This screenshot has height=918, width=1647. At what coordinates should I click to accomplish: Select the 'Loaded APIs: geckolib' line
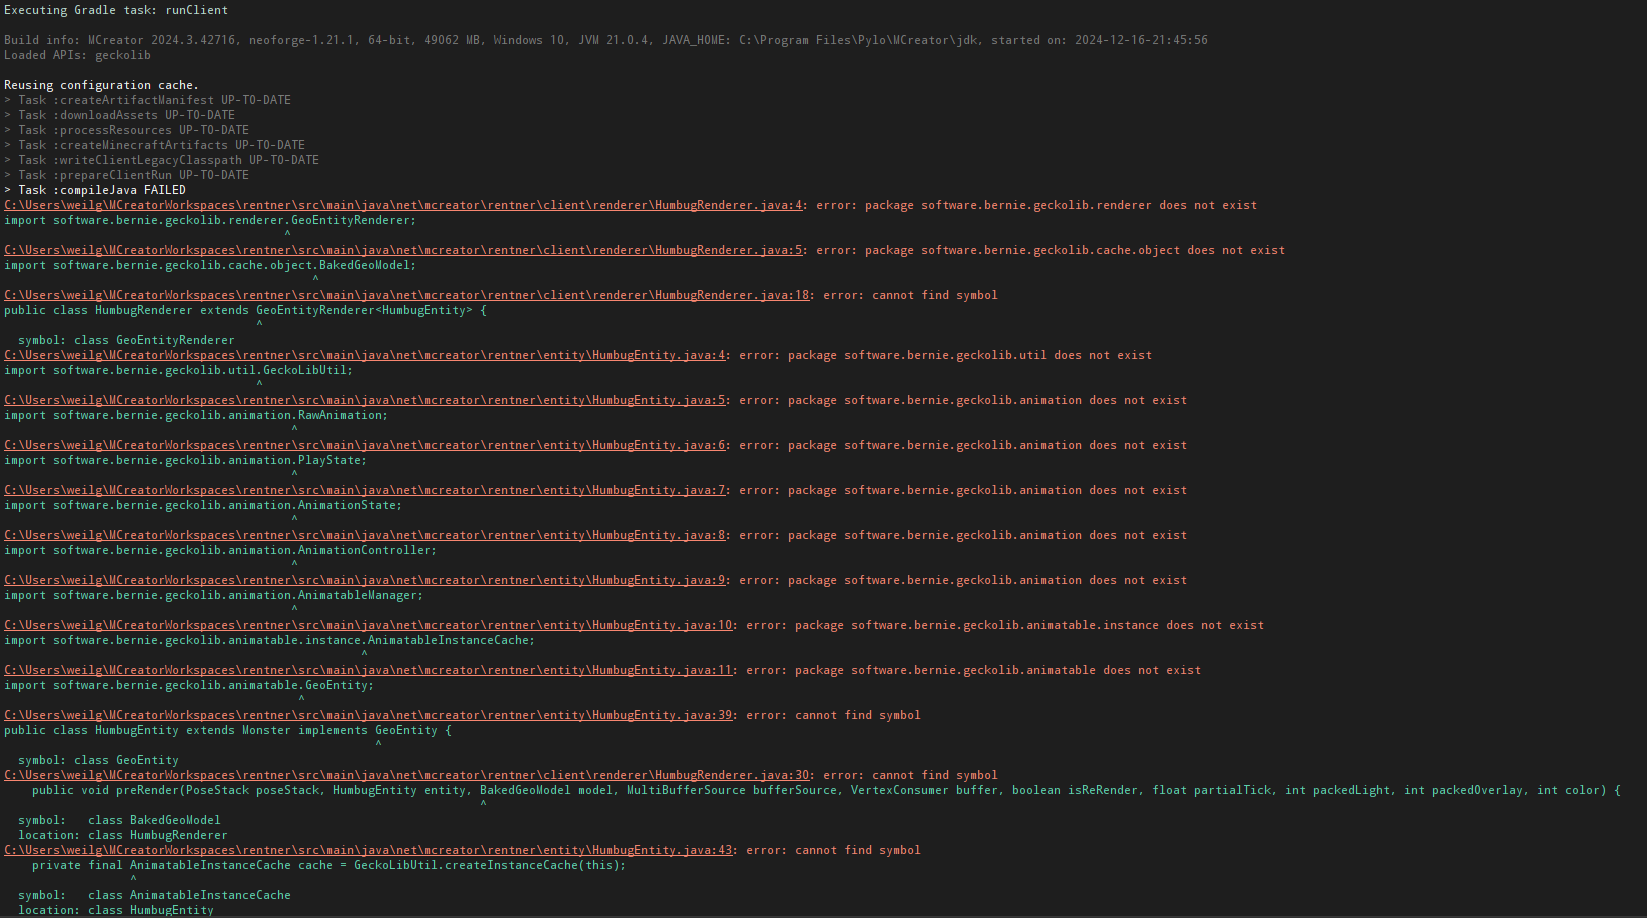[x=77, y=55]
